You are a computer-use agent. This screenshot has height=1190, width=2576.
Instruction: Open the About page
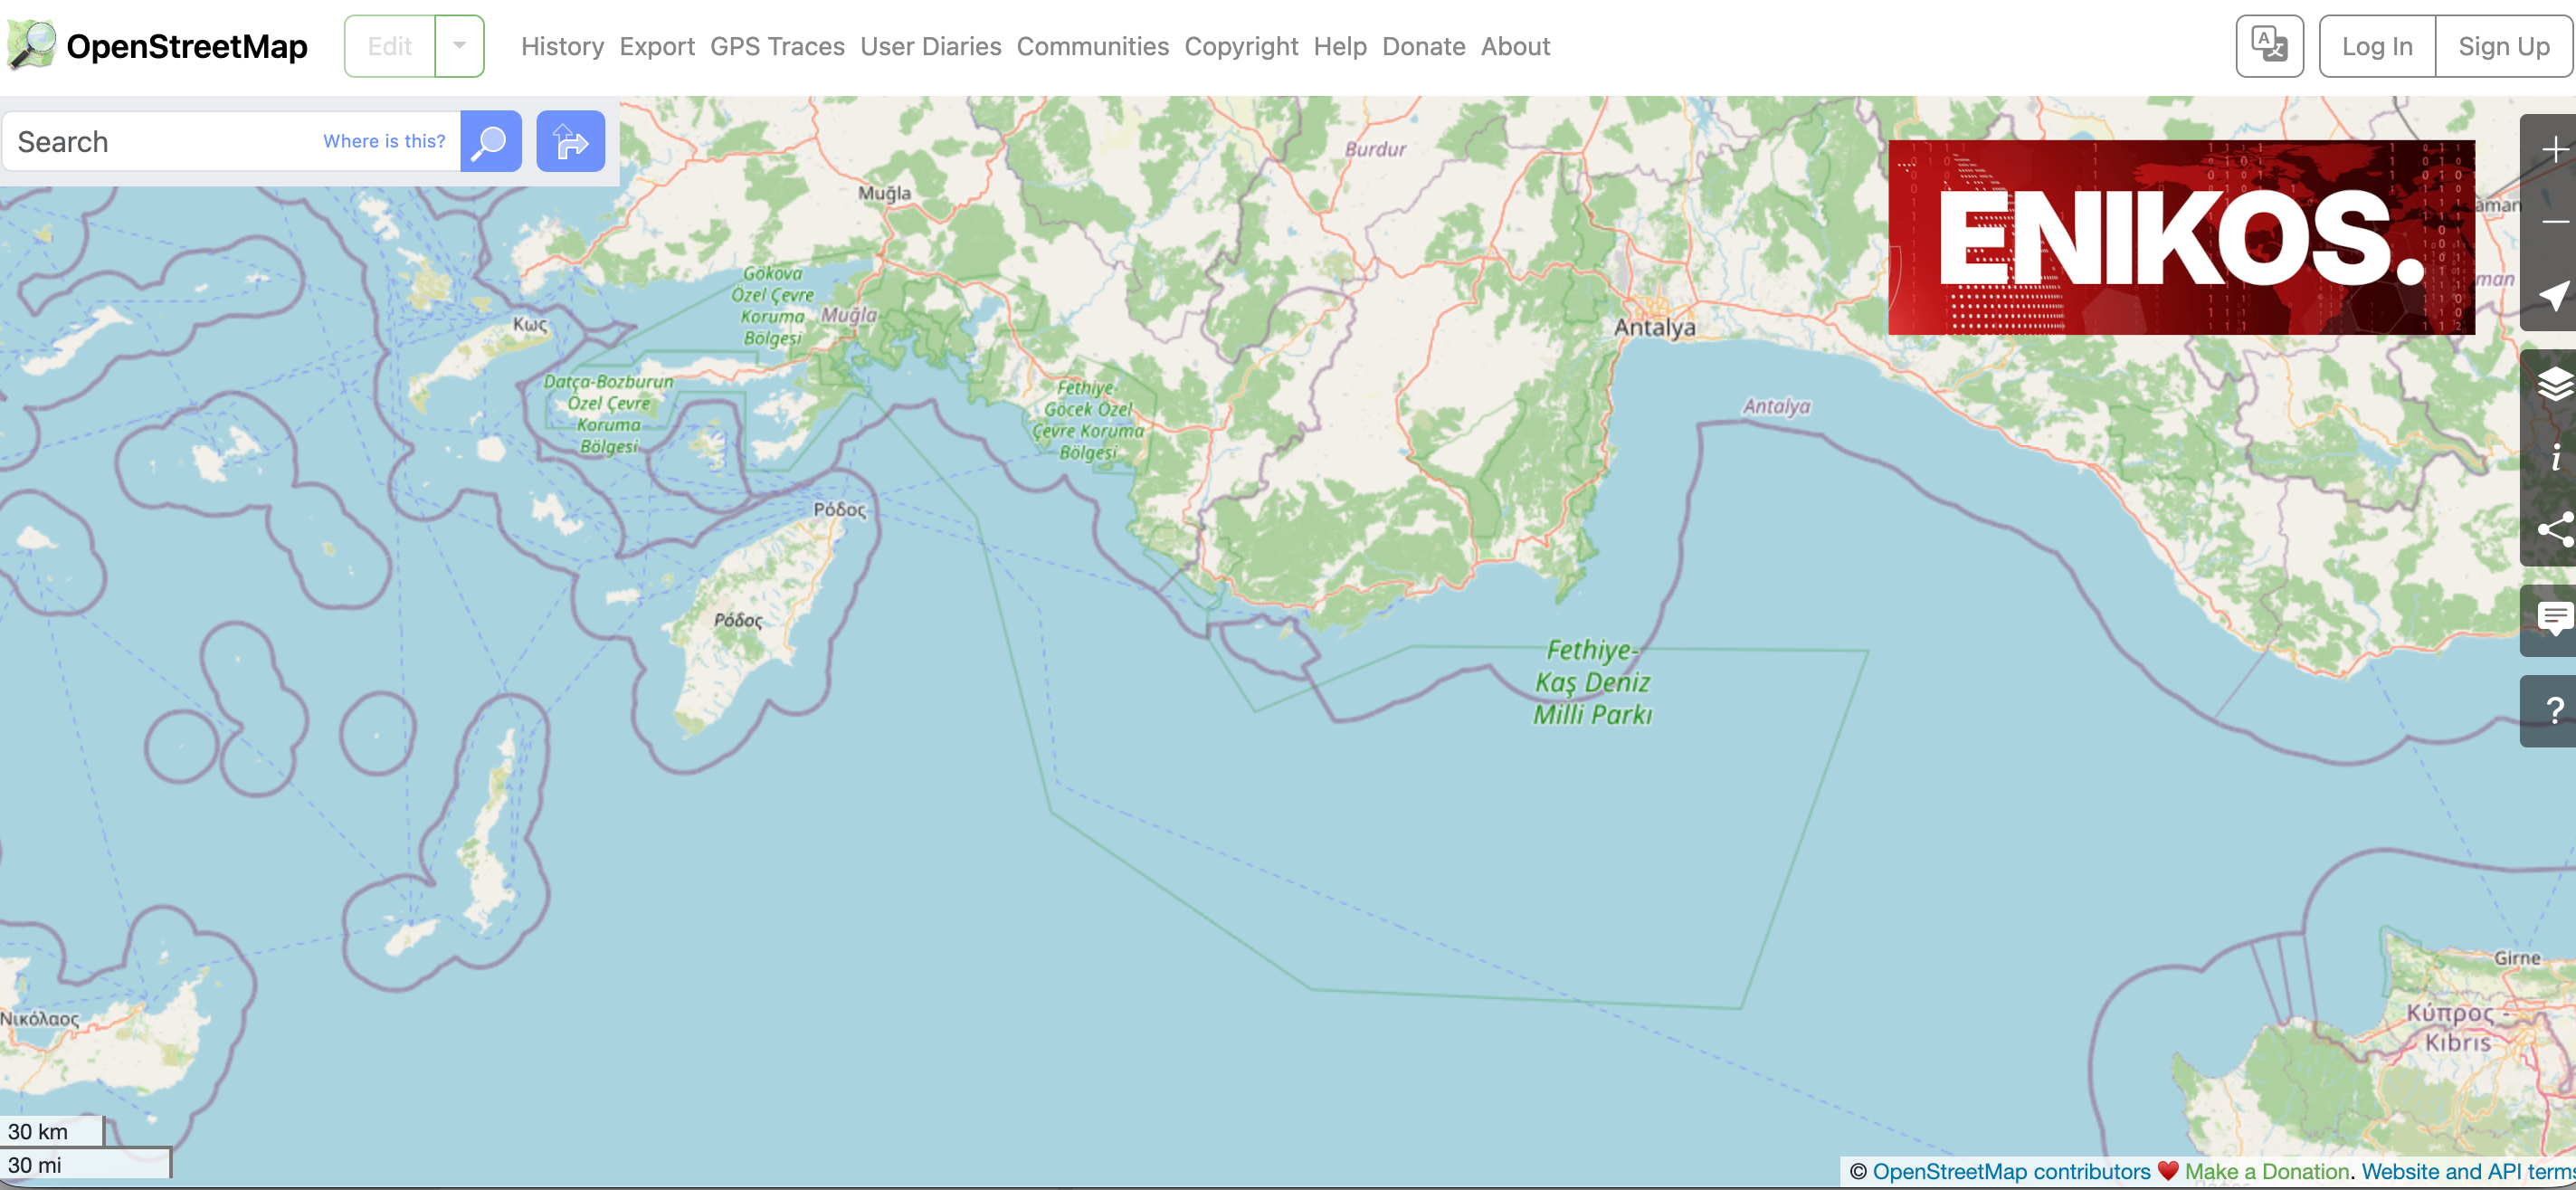tap(1515, 46)
